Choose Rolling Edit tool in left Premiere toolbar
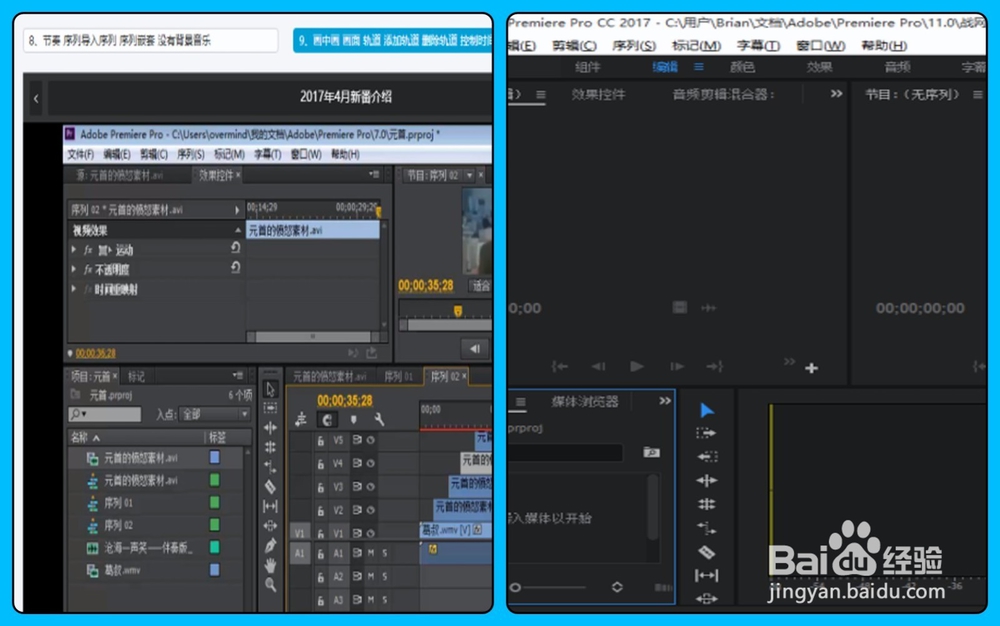This screenshot has width=1000, height=626. pos(270,447)
